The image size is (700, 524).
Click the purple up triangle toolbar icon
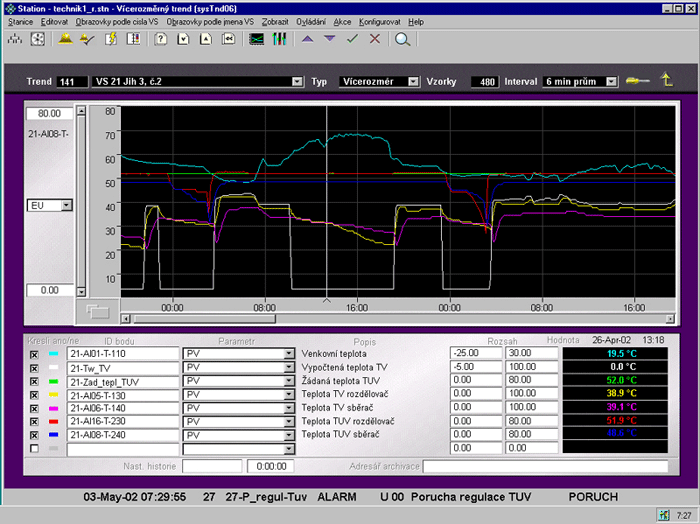click(x=306, y=39)
